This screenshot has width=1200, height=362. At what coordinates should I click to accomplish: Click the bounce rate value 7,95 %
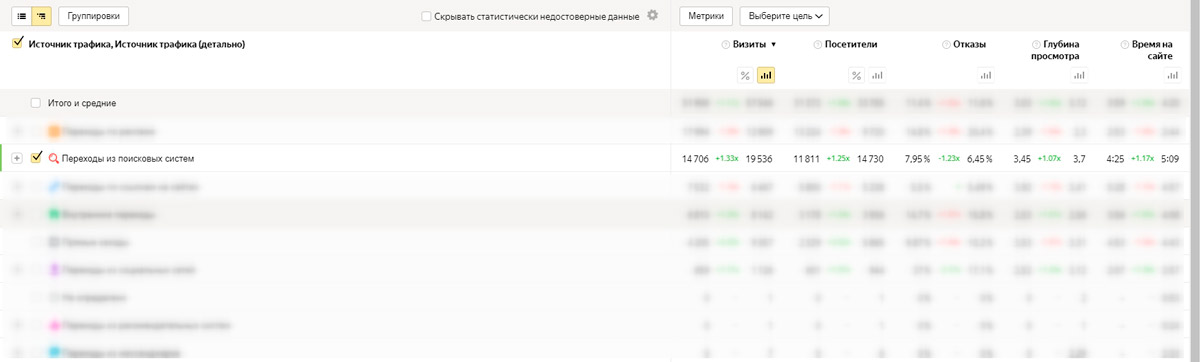(917, 158)
